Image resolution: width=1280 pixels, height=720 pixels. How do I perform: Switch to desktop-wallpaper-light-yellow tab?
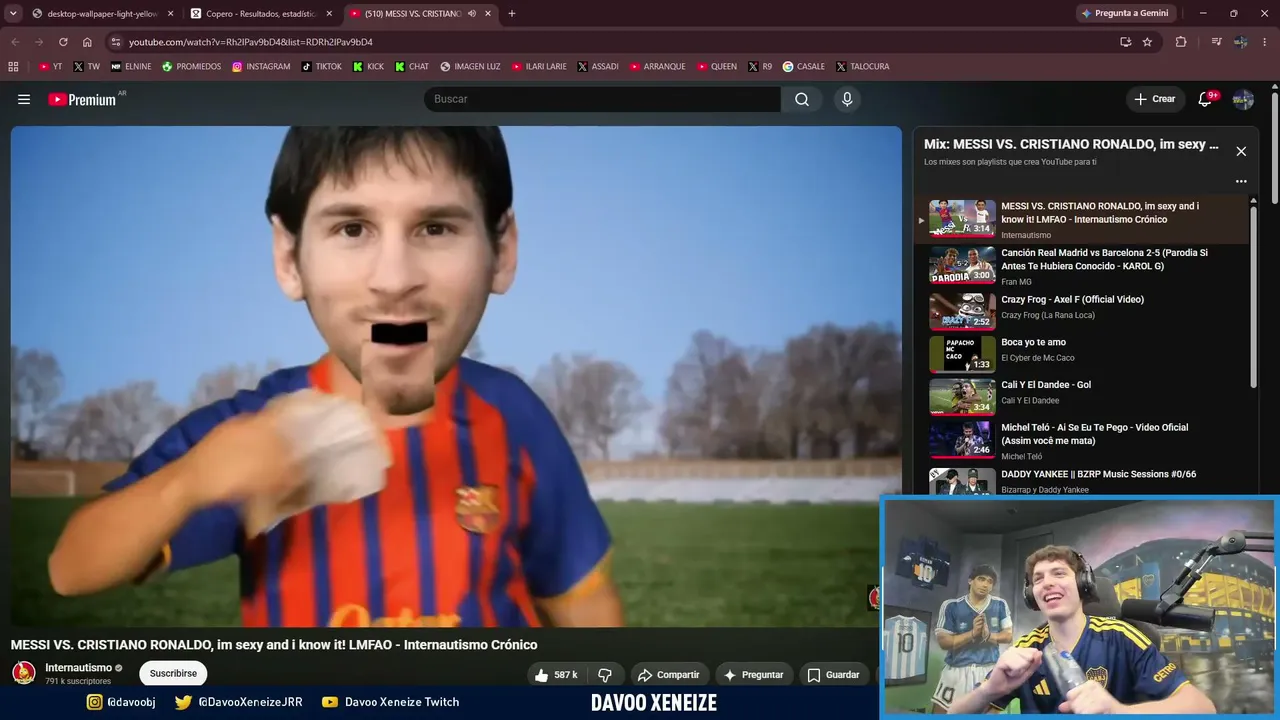[x=102, y=14]
